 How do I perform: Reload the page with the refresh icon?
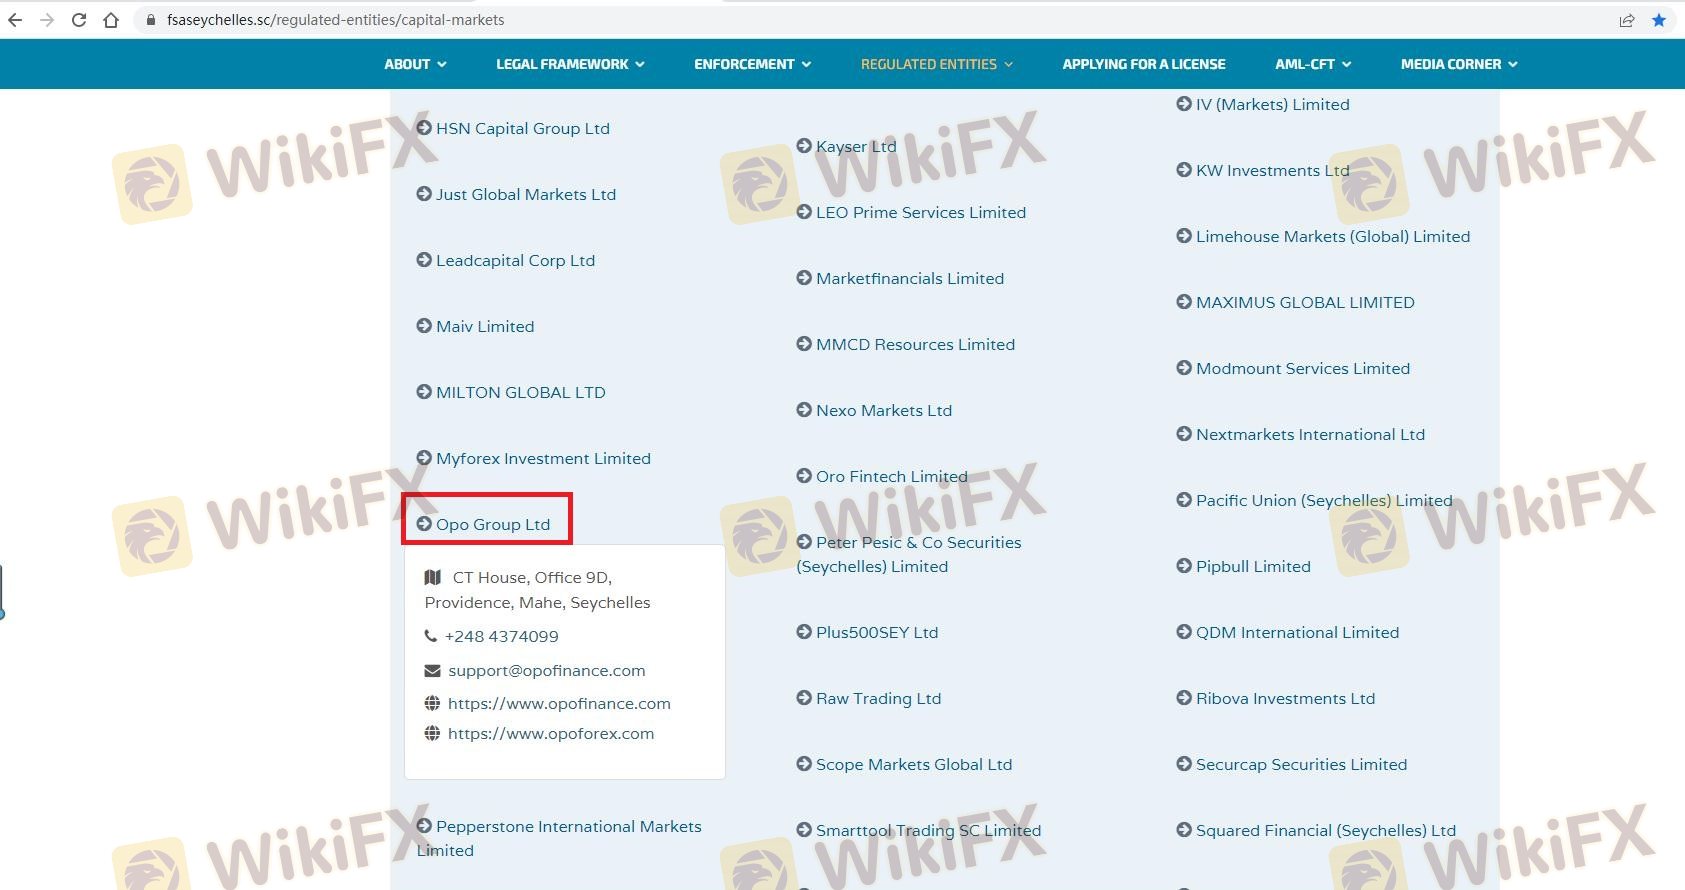(x=79, y=20)
